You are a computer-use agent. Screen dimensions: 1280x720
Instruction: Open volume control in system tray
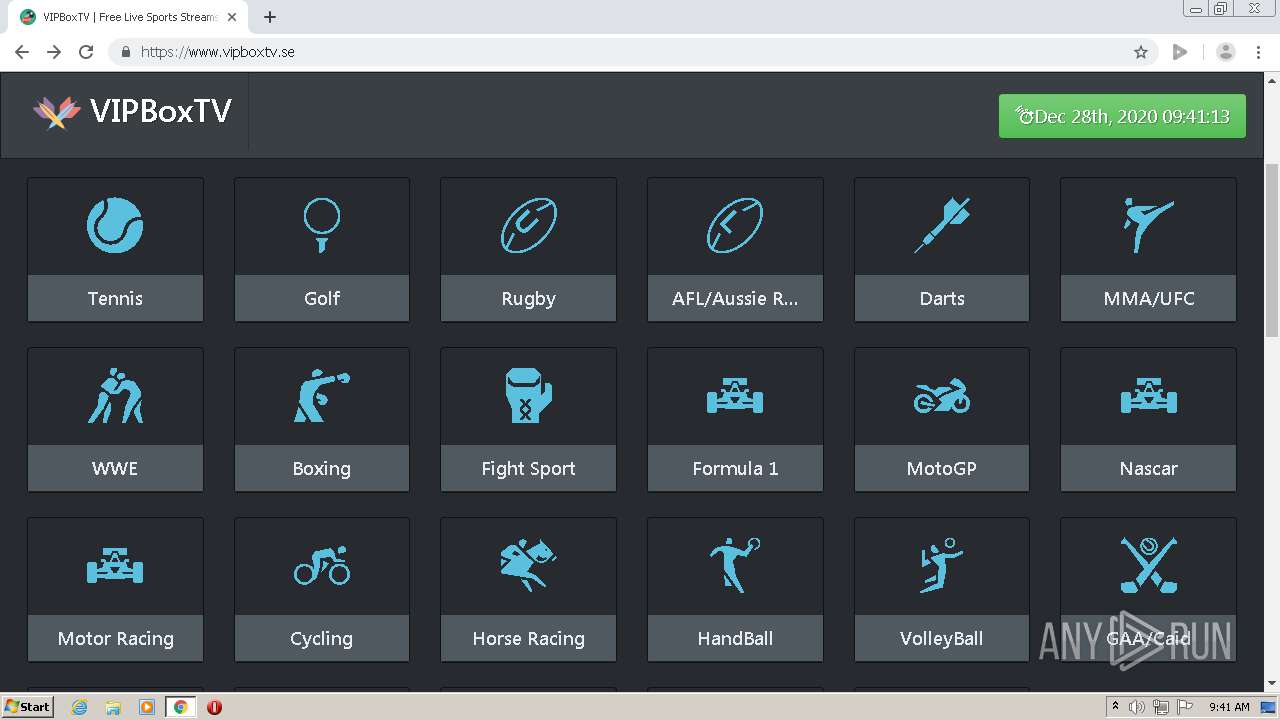1137,707
